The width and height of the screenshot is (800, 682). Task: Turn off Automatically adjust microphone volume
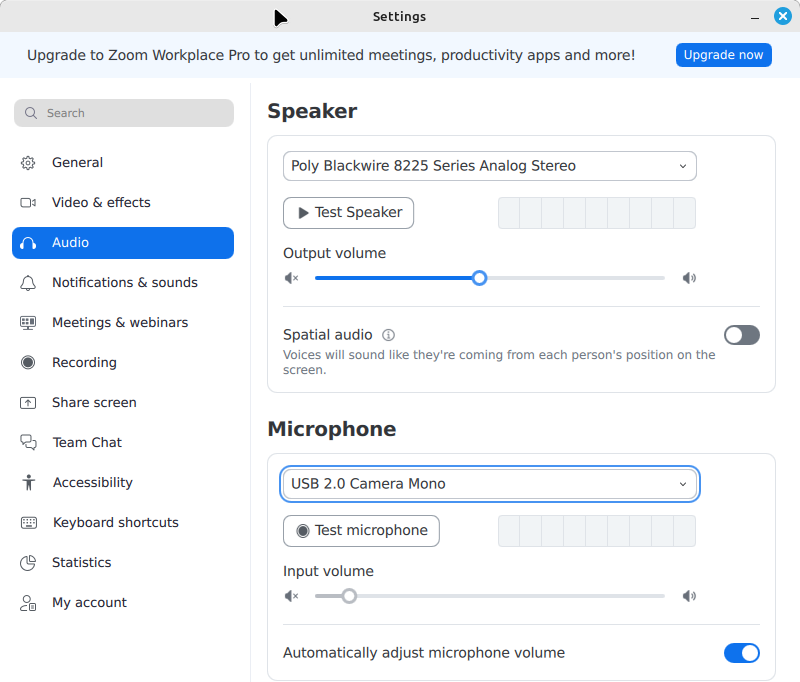741,653
